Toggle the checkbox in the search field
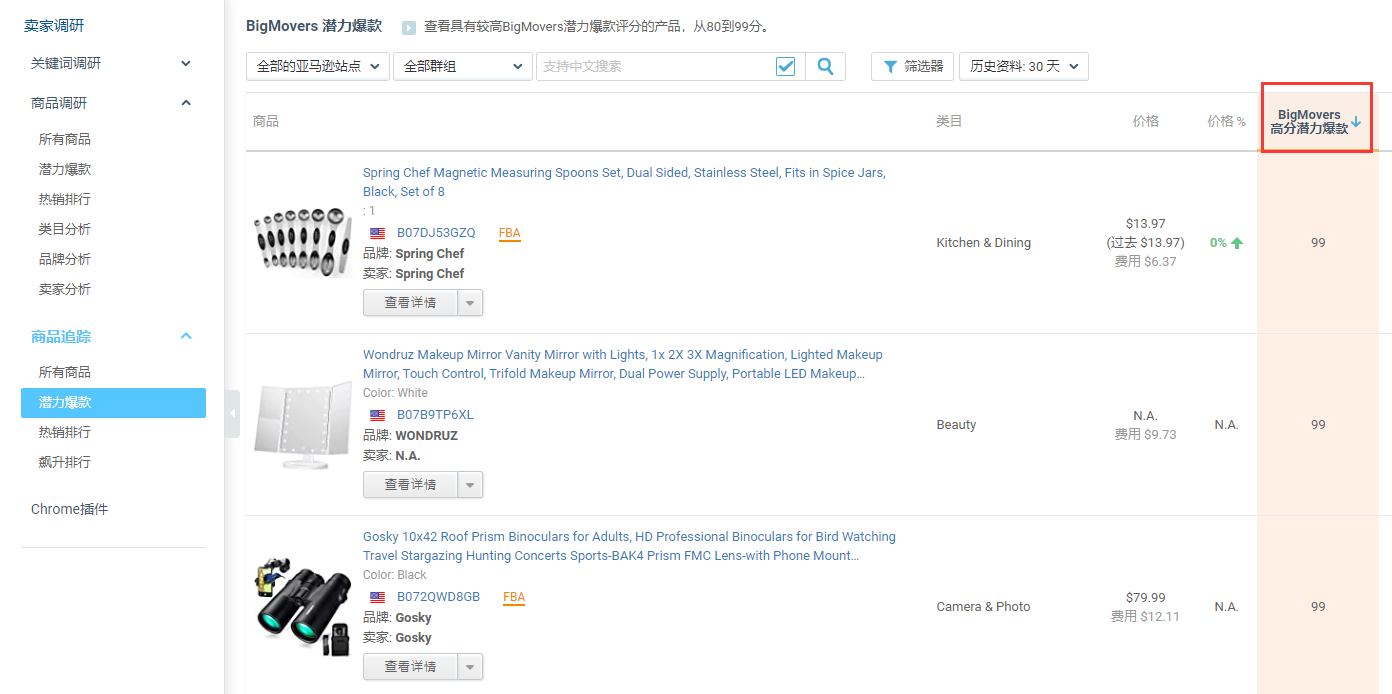This screenshot has height=694, width=1392. point(786,66)
